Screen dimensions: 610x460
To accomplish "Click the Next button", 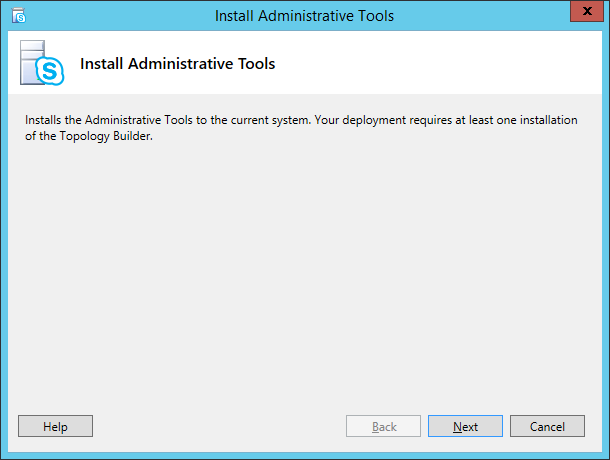I will (x=465, y=426).
